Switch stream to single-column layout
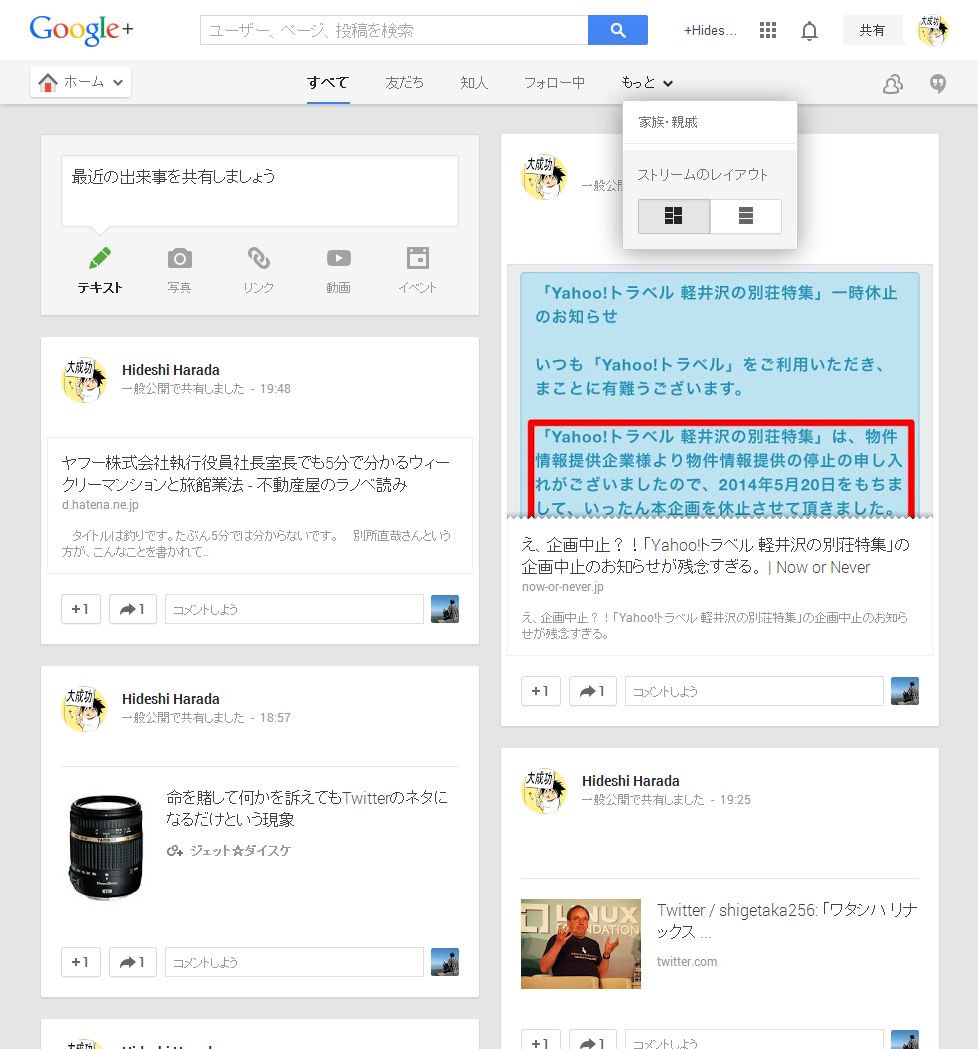The height and width of the screenshot is (1049, 978). [x=745, y=216]
